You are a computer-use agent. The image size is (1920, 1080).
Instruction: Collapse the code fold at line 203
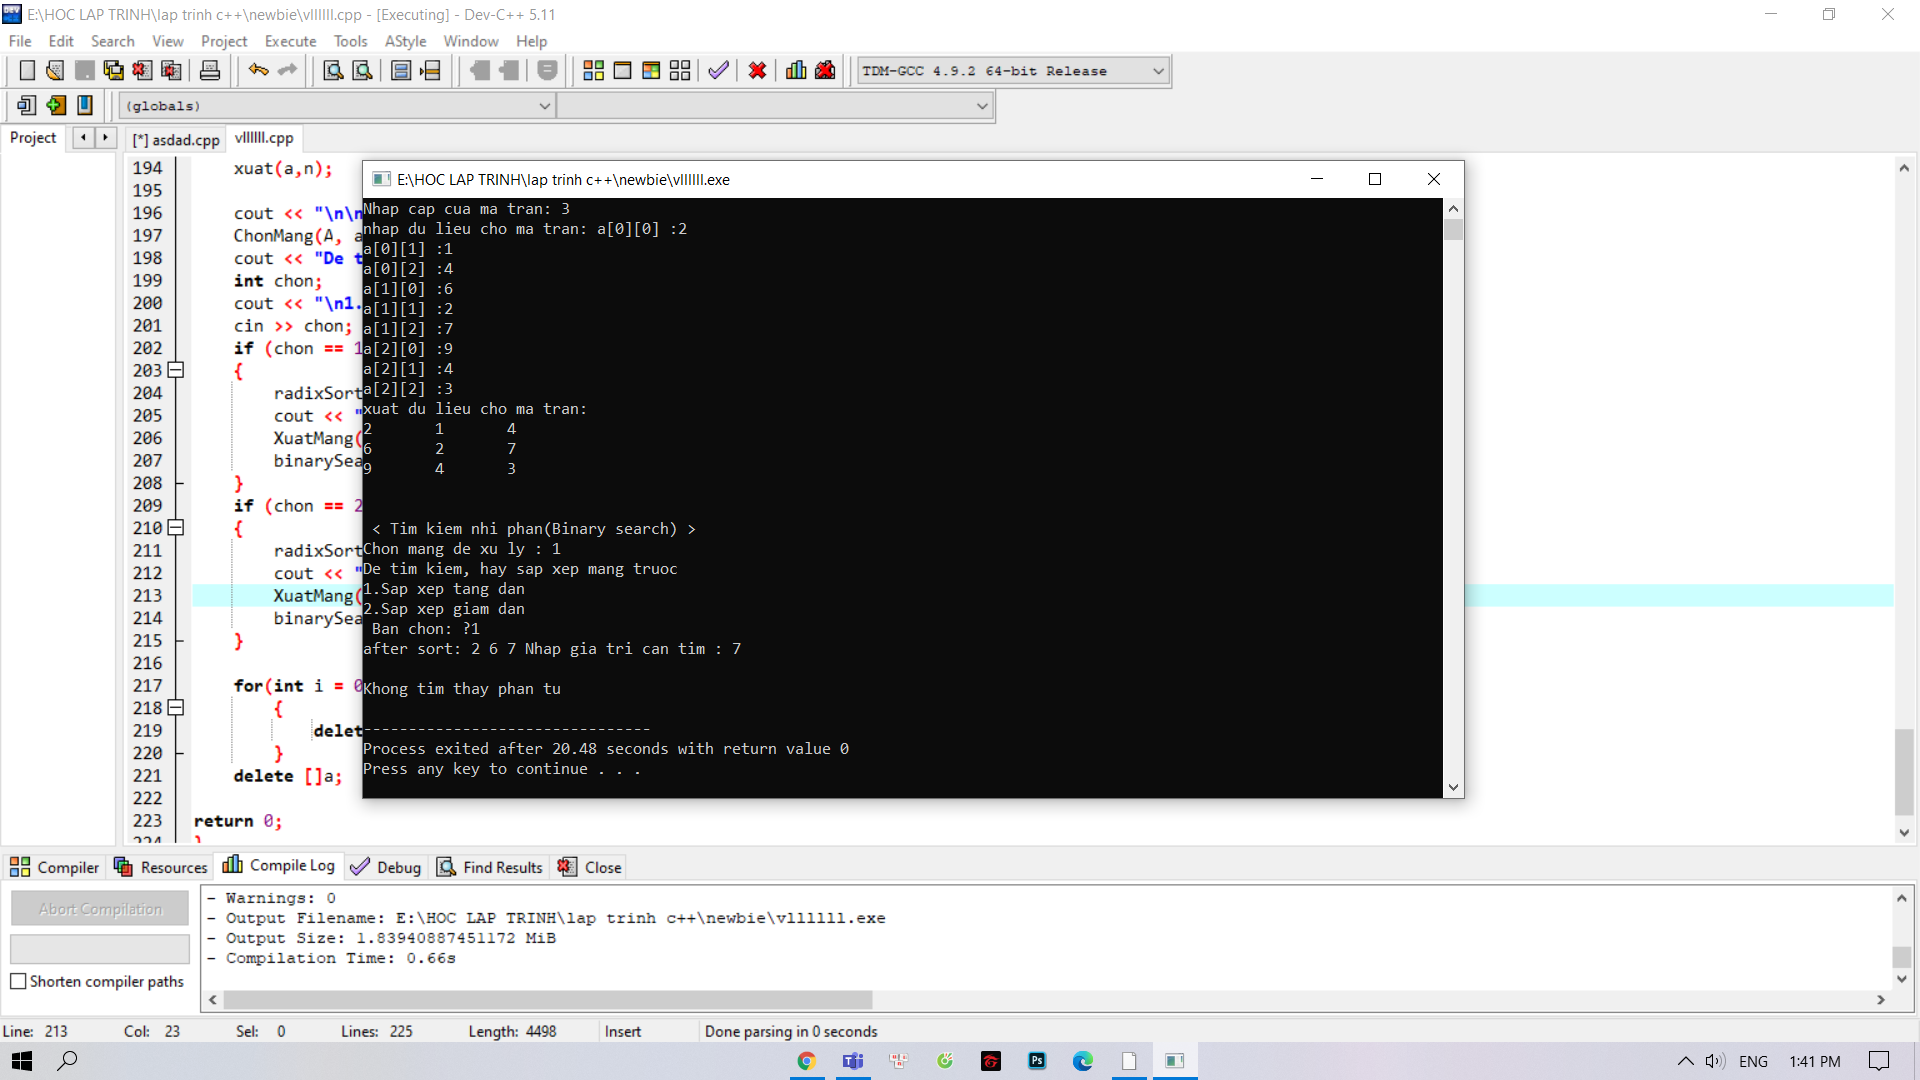pyautogui.click(x=176, y=370)
